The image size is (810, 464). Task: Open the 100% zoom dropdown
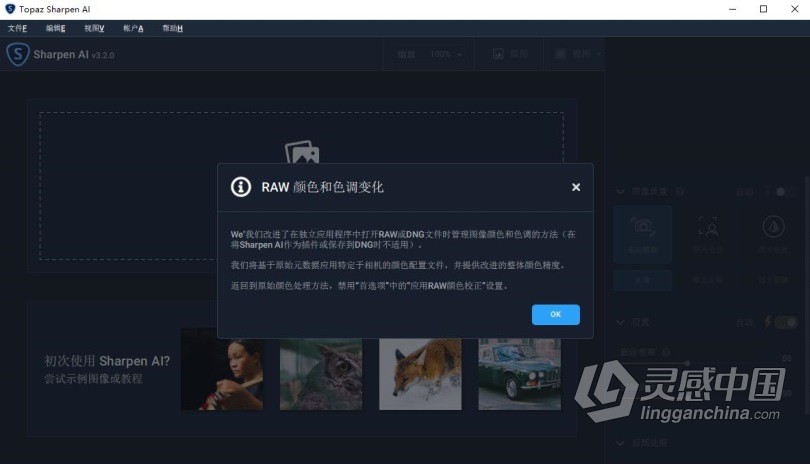(x=446, y=54)
